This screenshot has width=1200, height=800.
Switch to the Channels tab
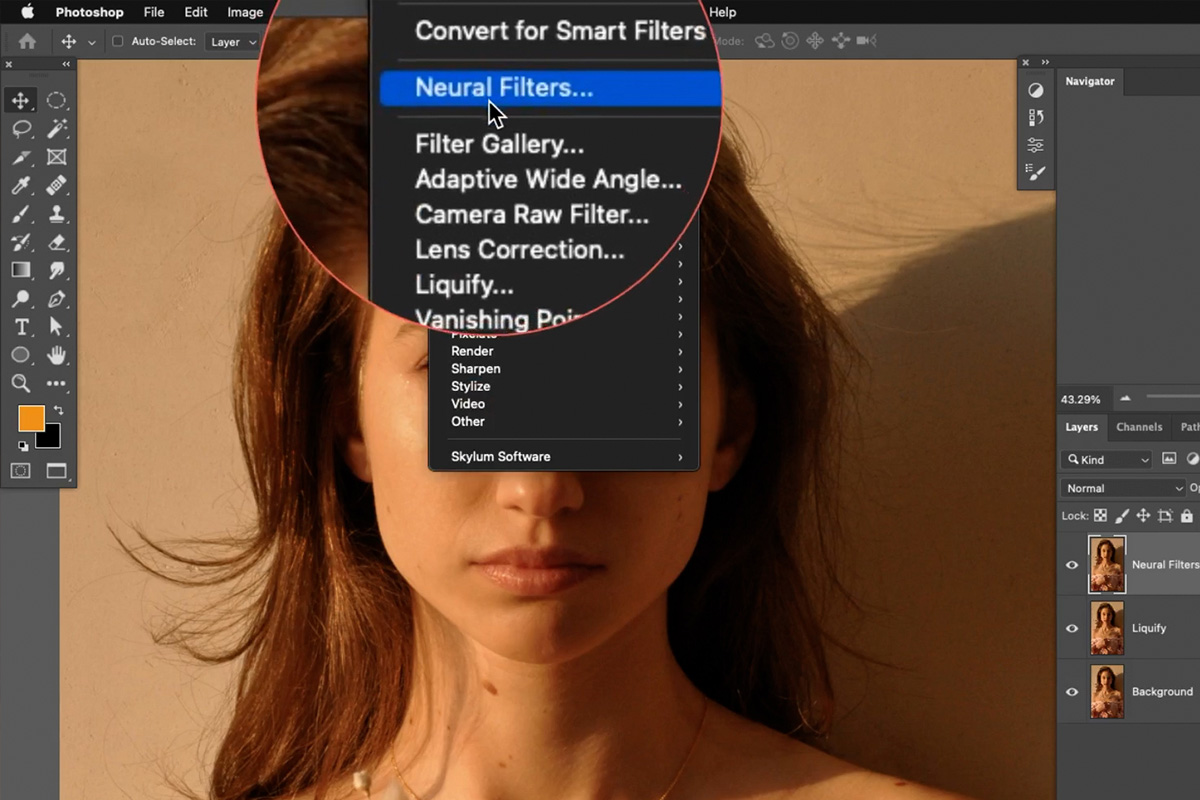pyautogui.click(x=1139, y=427)
